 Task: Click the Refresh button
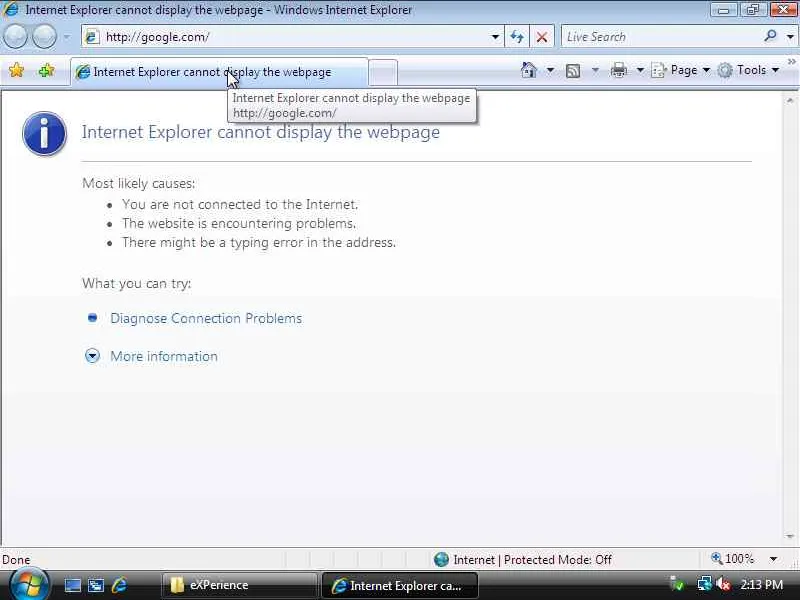pyautogui.click(x=517, y=37)
